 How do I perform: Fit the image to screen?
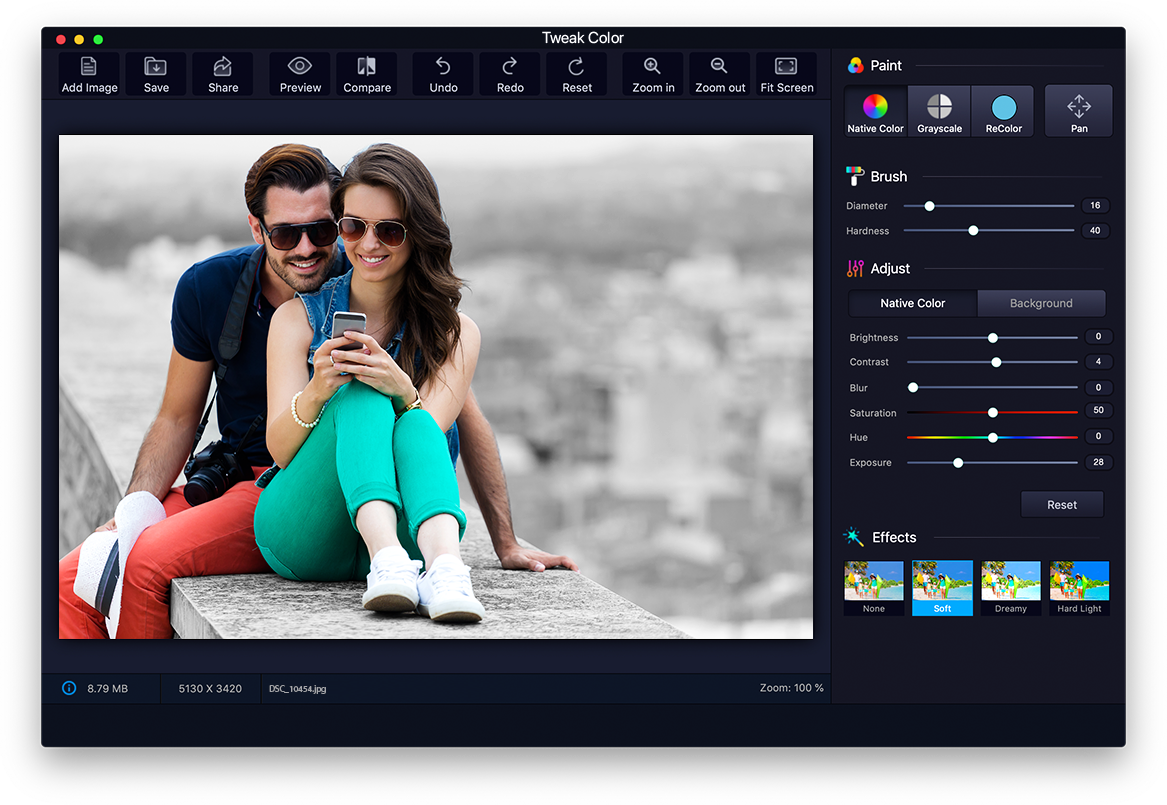(787, 74)
